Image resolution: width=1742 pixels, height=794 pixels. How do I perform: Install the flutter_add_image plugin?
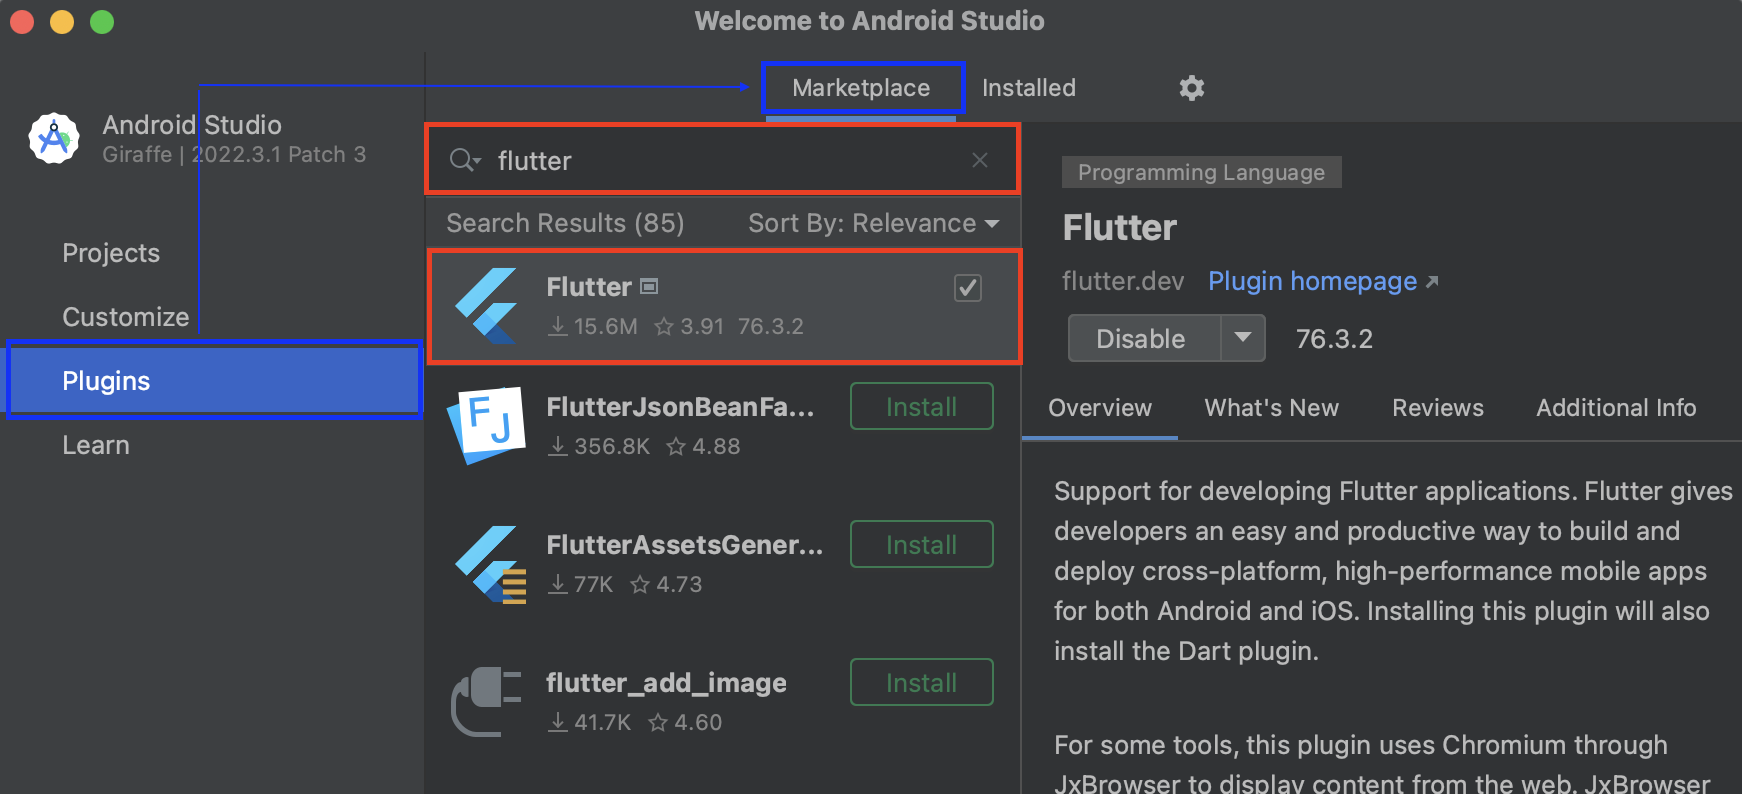pyautogui.click(x=921, y=683)
